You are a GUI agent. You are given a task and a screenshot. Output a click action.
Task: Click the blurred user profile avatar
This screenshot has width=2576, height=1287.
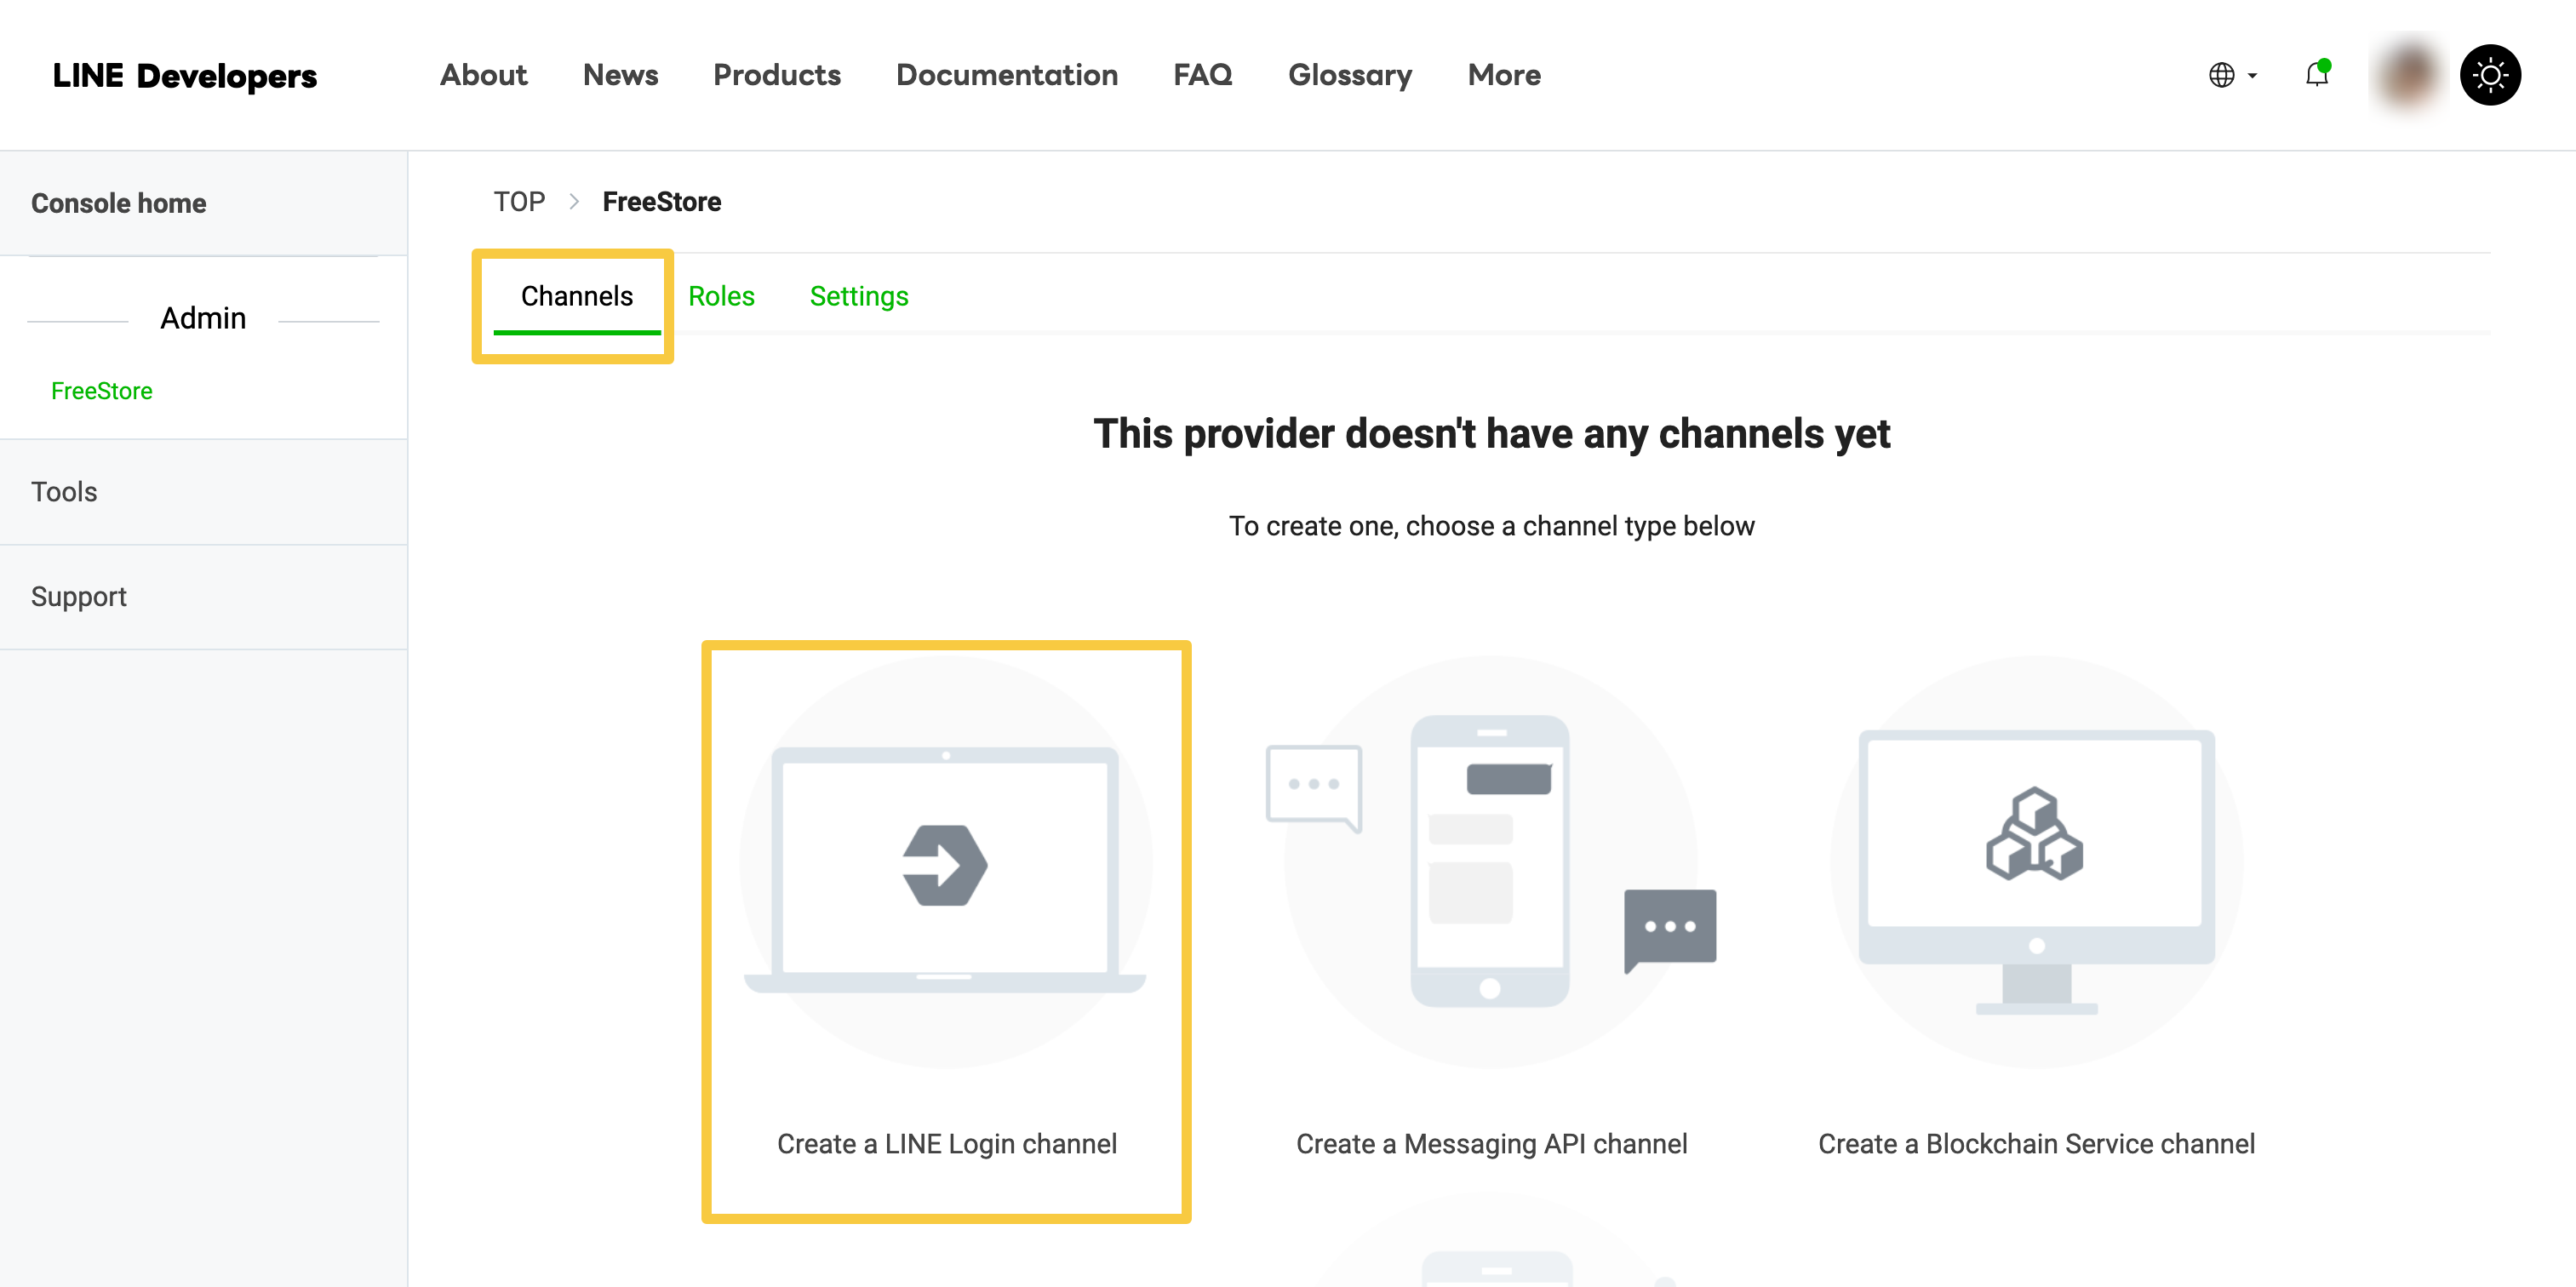click(x=2408, y=75)
